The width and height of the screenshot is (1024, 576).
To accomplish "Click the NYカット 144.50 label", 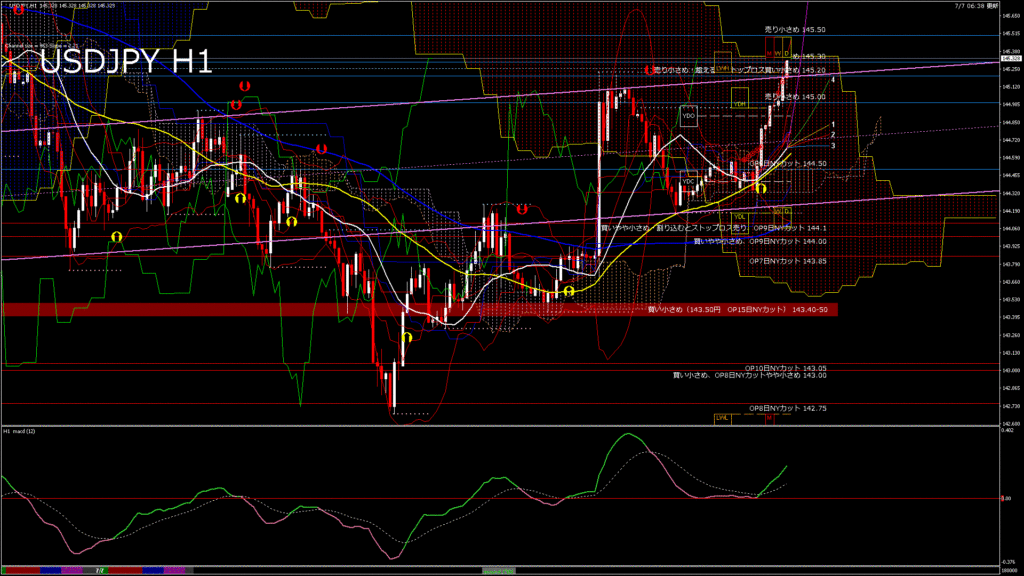I will coord(788,164).
